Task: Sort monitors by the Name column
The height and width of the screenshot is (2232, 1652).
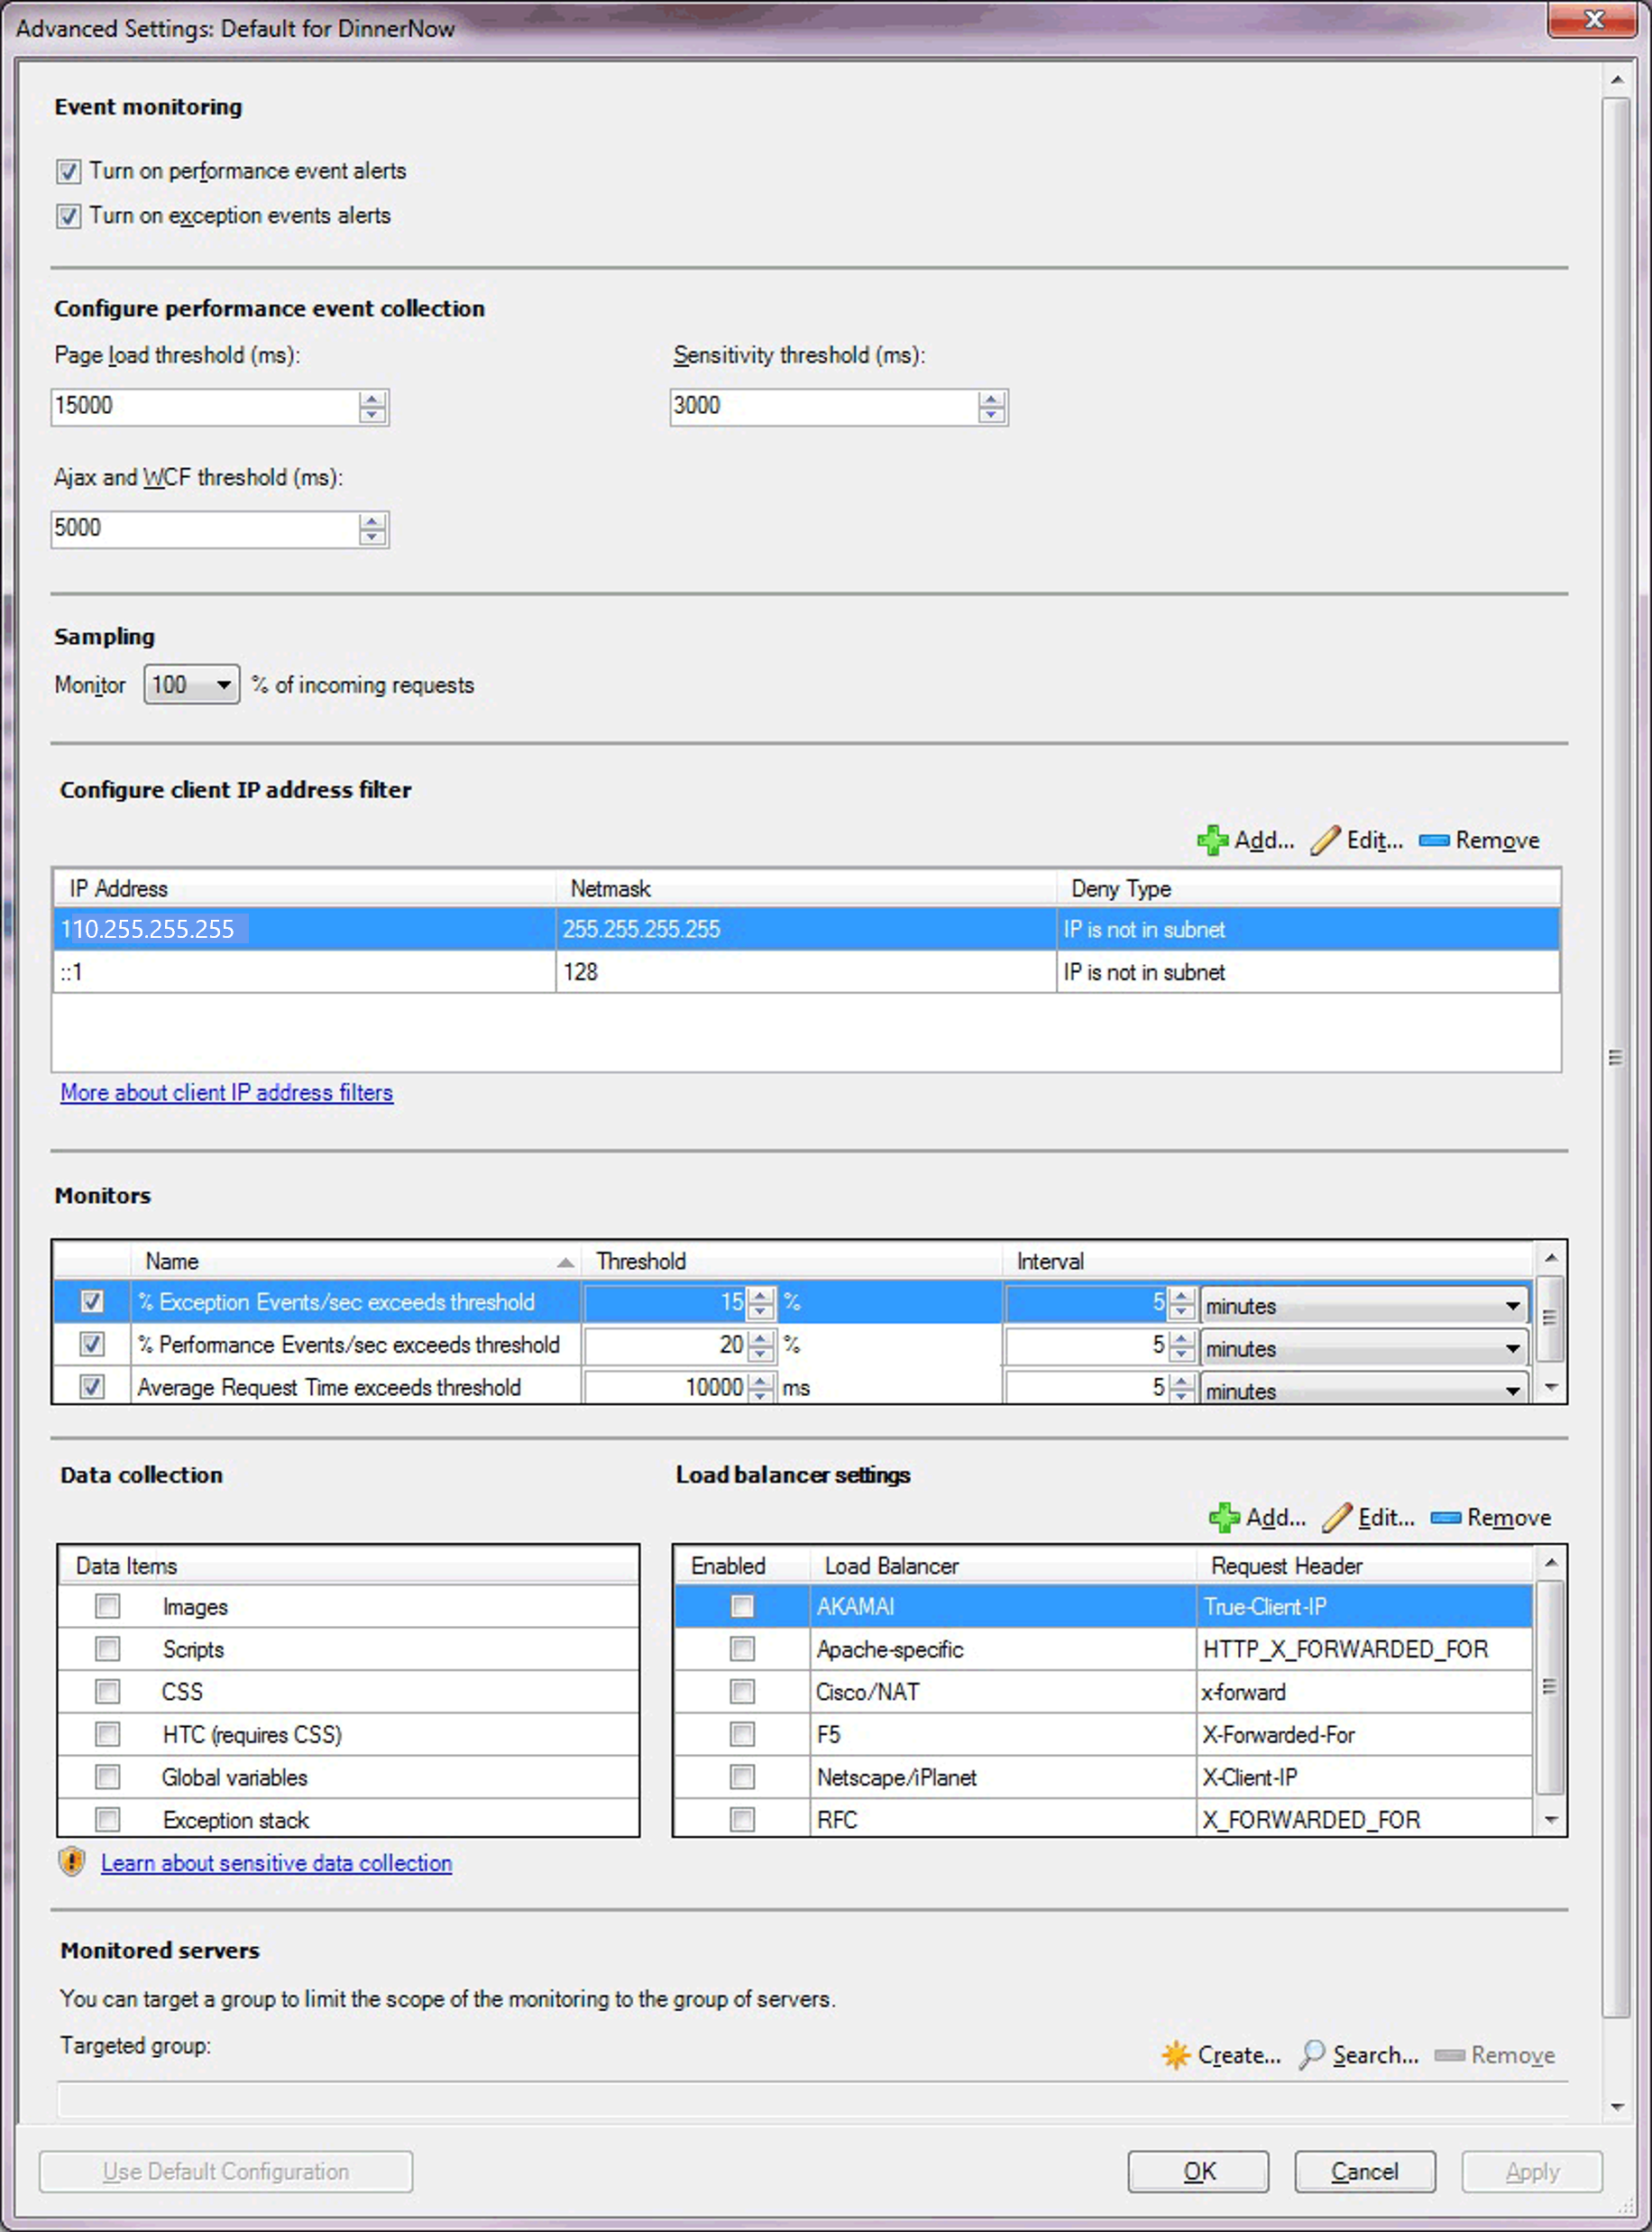Action: pos(356,1261)
